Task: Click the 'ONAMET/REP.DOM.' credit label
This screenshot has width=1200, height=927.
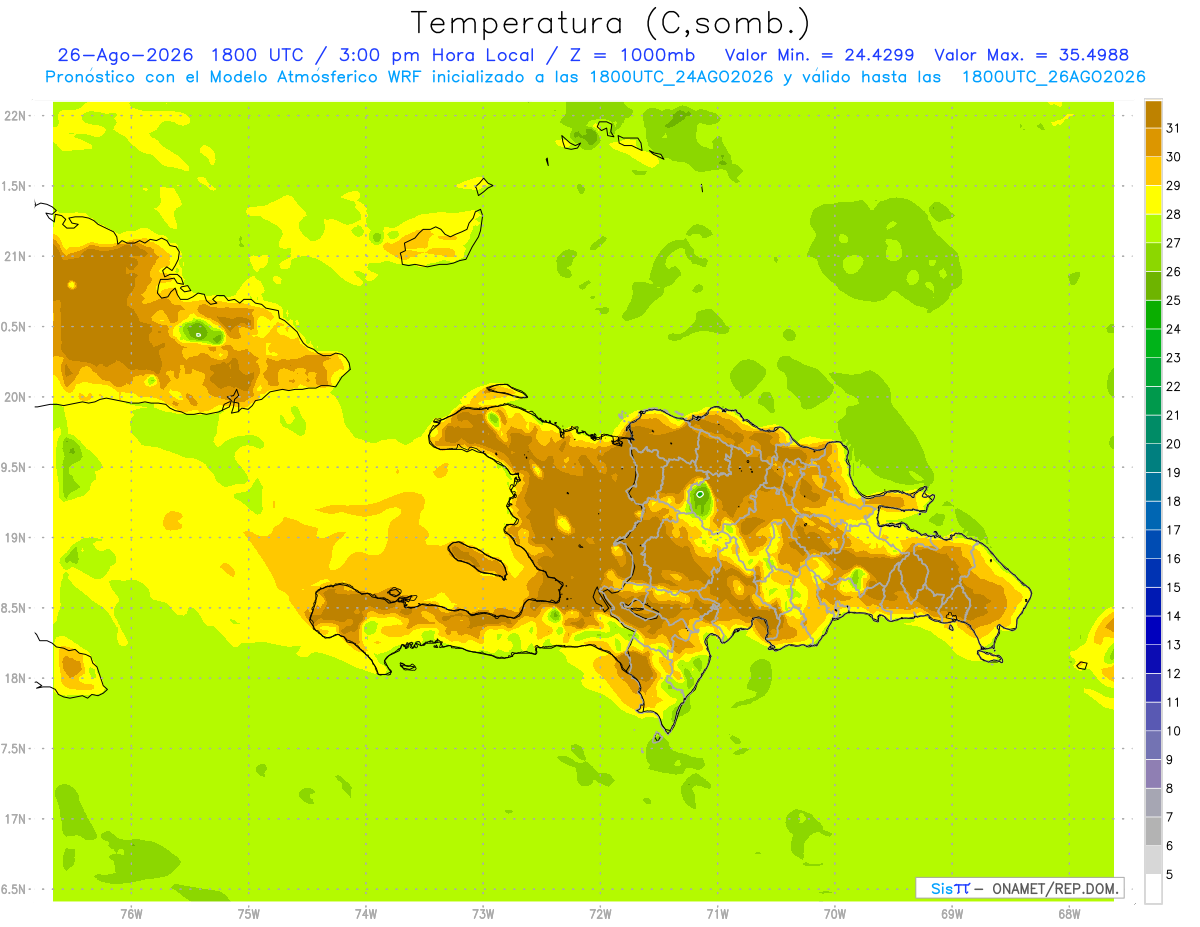Action: click(x=1054, y=888)
